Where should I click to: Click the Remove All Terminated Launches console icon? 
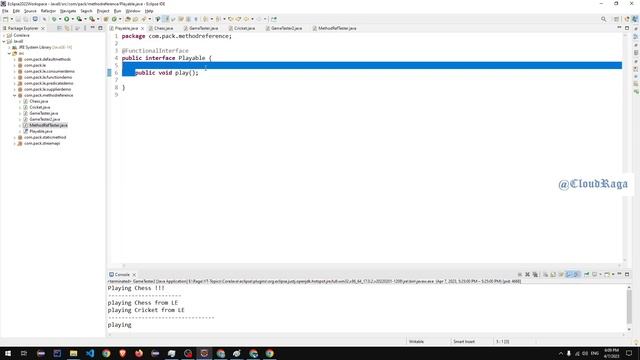click(x=535, y=274)
